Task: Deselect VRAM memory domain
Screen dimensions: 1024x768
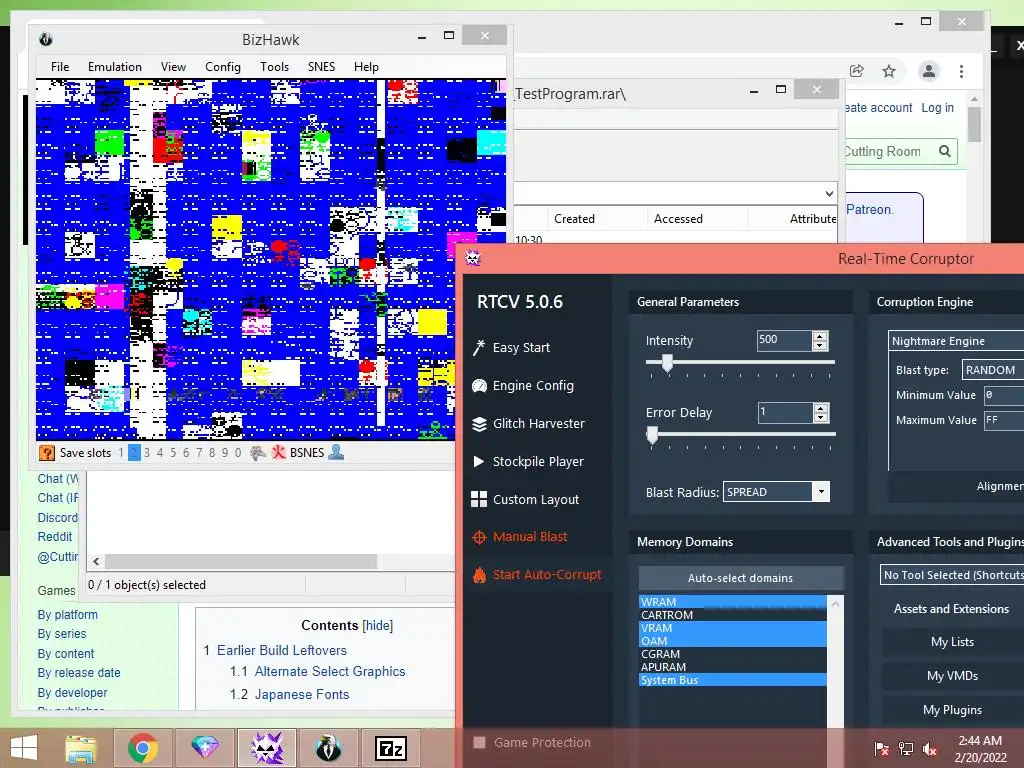Action: click(733, 628)
